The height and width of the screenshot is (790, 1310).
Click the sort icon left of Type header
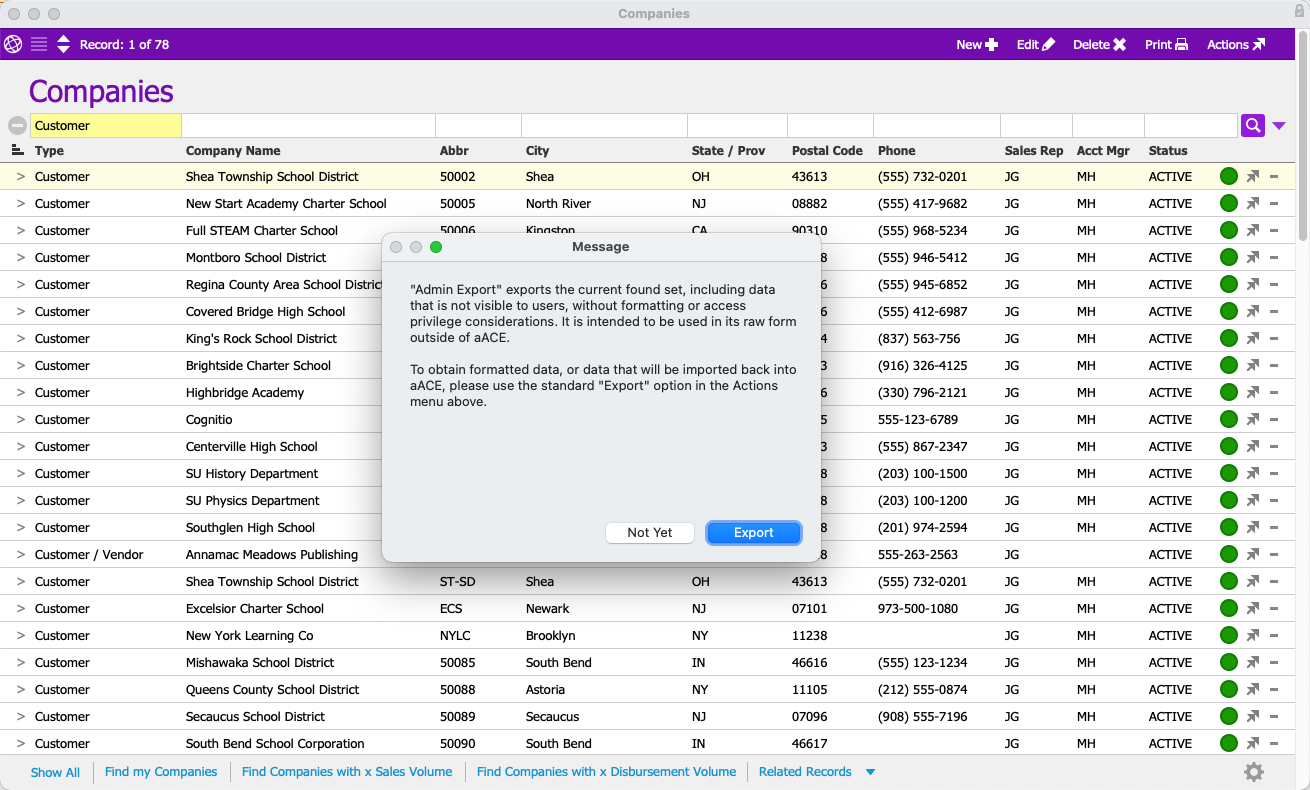[17, 150]
